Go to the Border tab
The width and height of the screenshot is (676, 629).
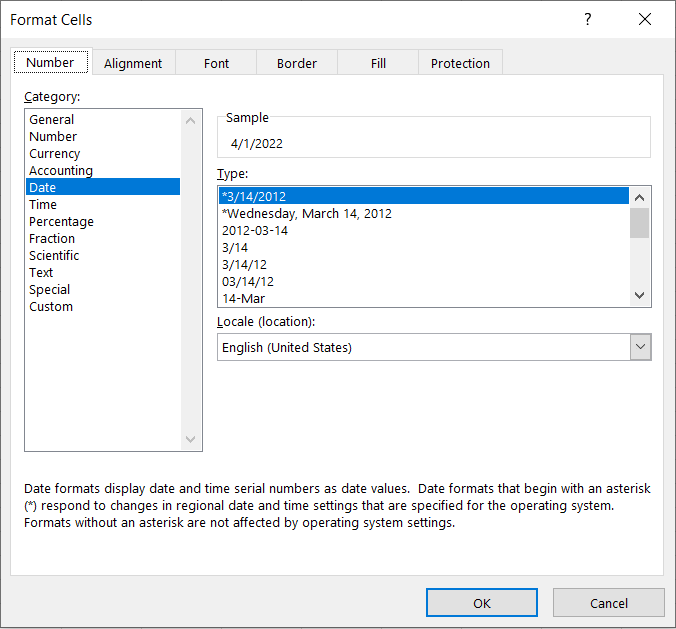tap(297, 63)
